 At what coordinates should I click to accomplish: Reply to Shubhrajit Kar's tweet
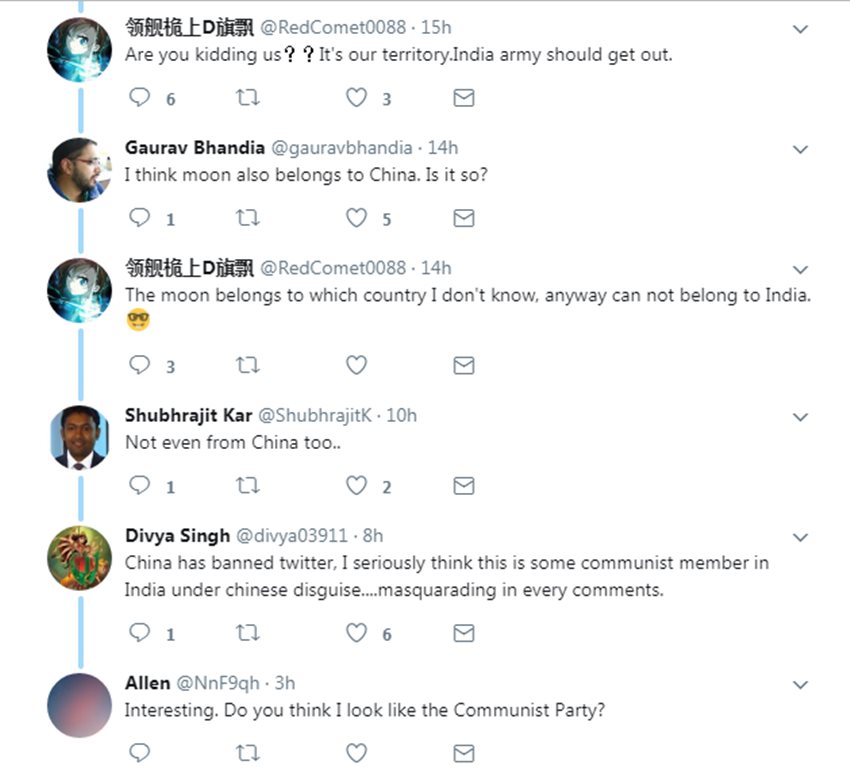click(141, 486)
